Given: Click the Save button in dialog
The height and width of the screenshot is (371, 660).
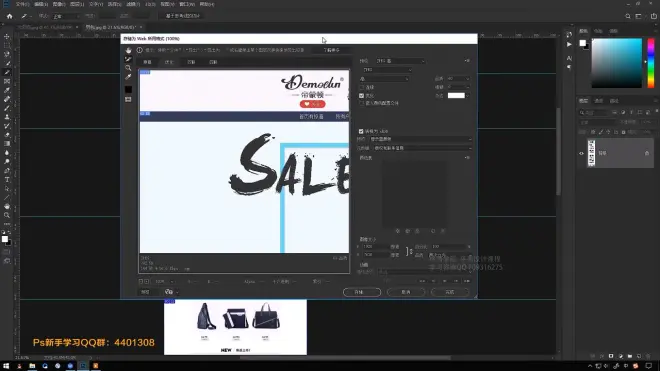Looking at the screenshot, I should [362, 292].
